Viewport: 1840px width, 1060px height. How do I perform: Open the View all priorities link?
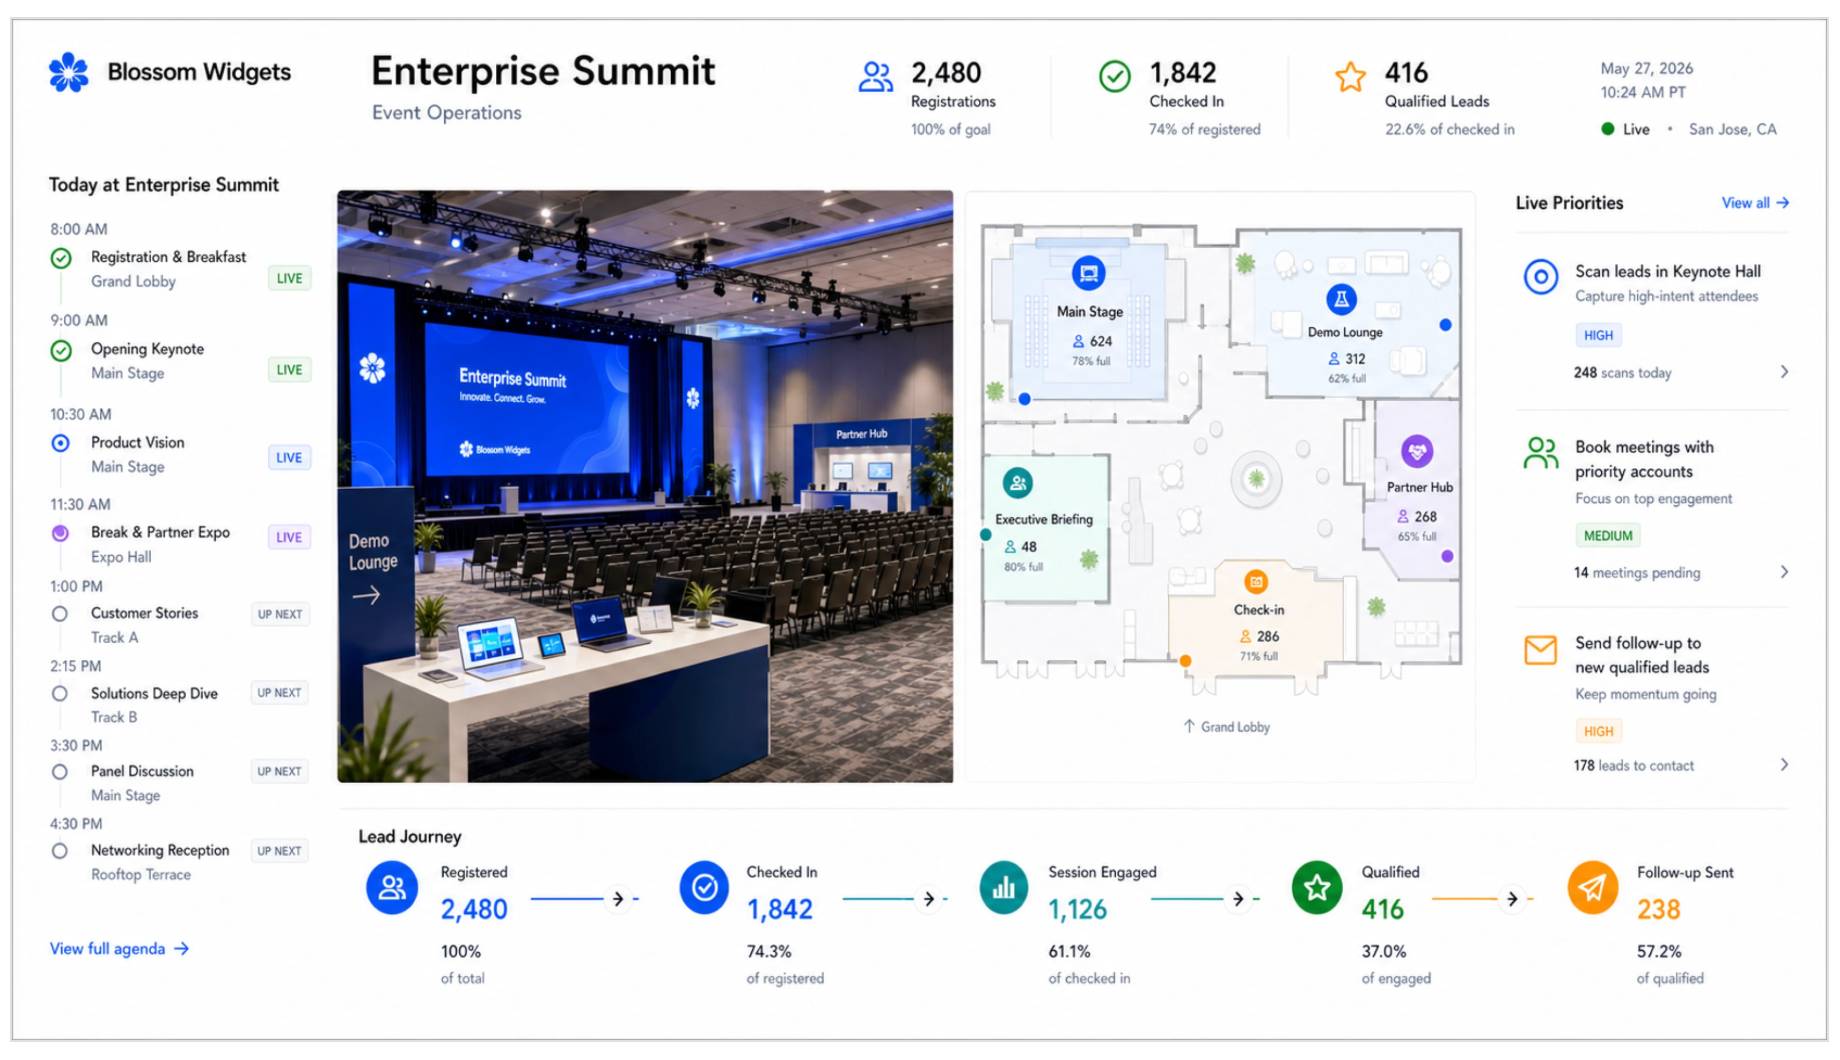coord(1755,203)
